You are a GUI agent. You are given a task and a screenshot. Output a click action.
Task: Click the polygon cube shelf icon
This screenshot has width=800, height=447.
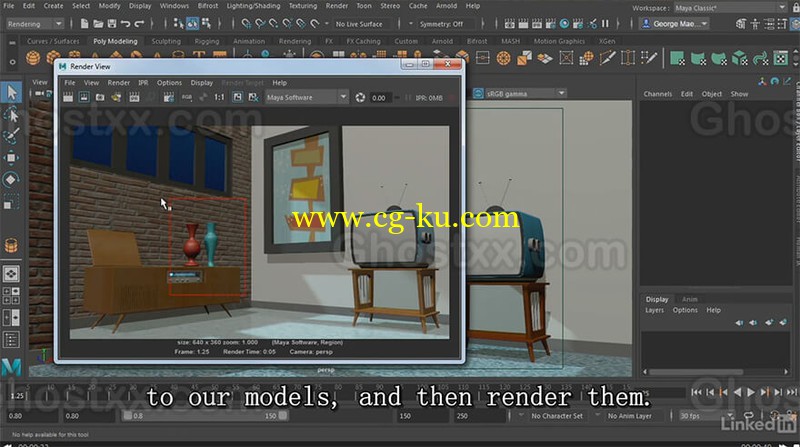coord(53,58)
